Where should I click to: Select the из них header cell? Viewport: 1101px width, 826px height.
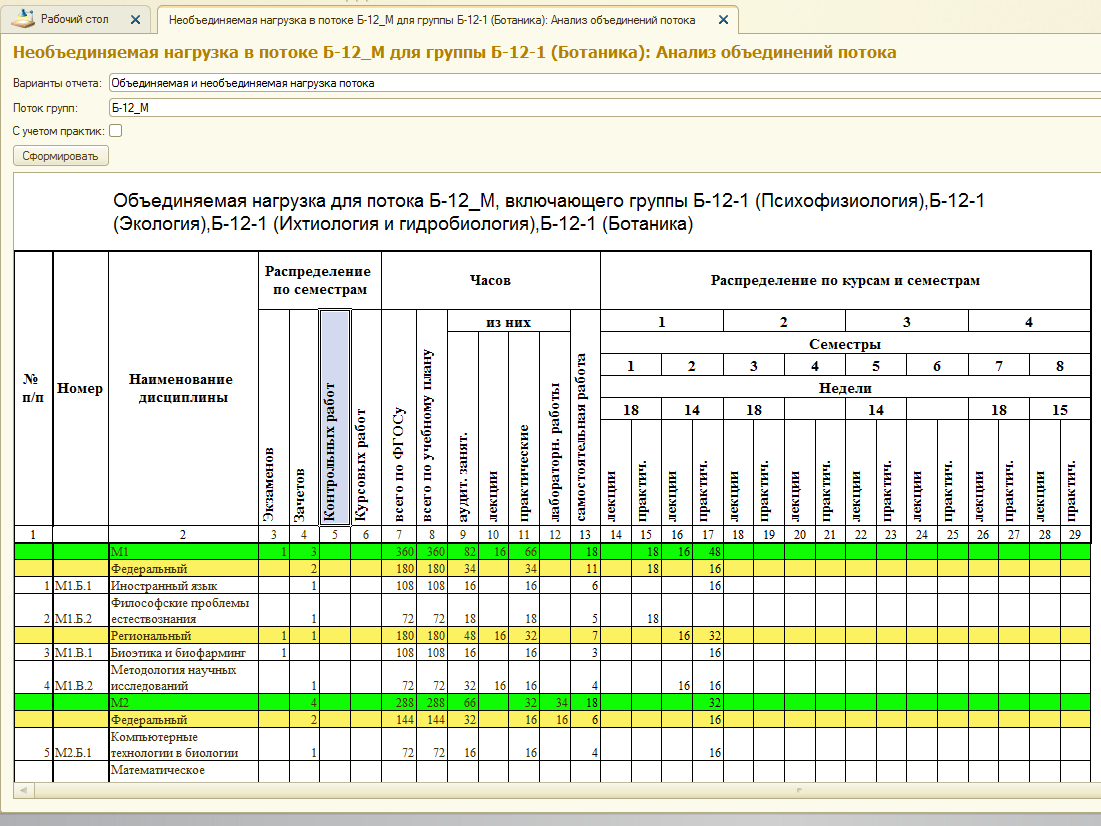click(x=508, y=322)
